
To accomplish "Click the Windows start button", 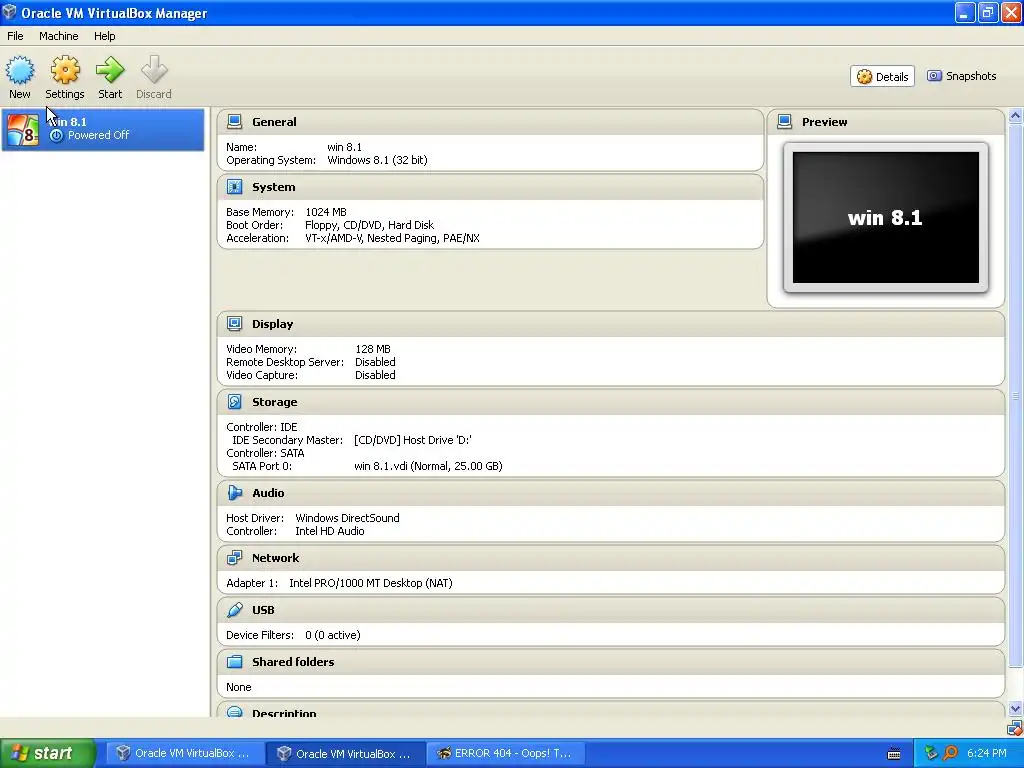I will 47,754.
